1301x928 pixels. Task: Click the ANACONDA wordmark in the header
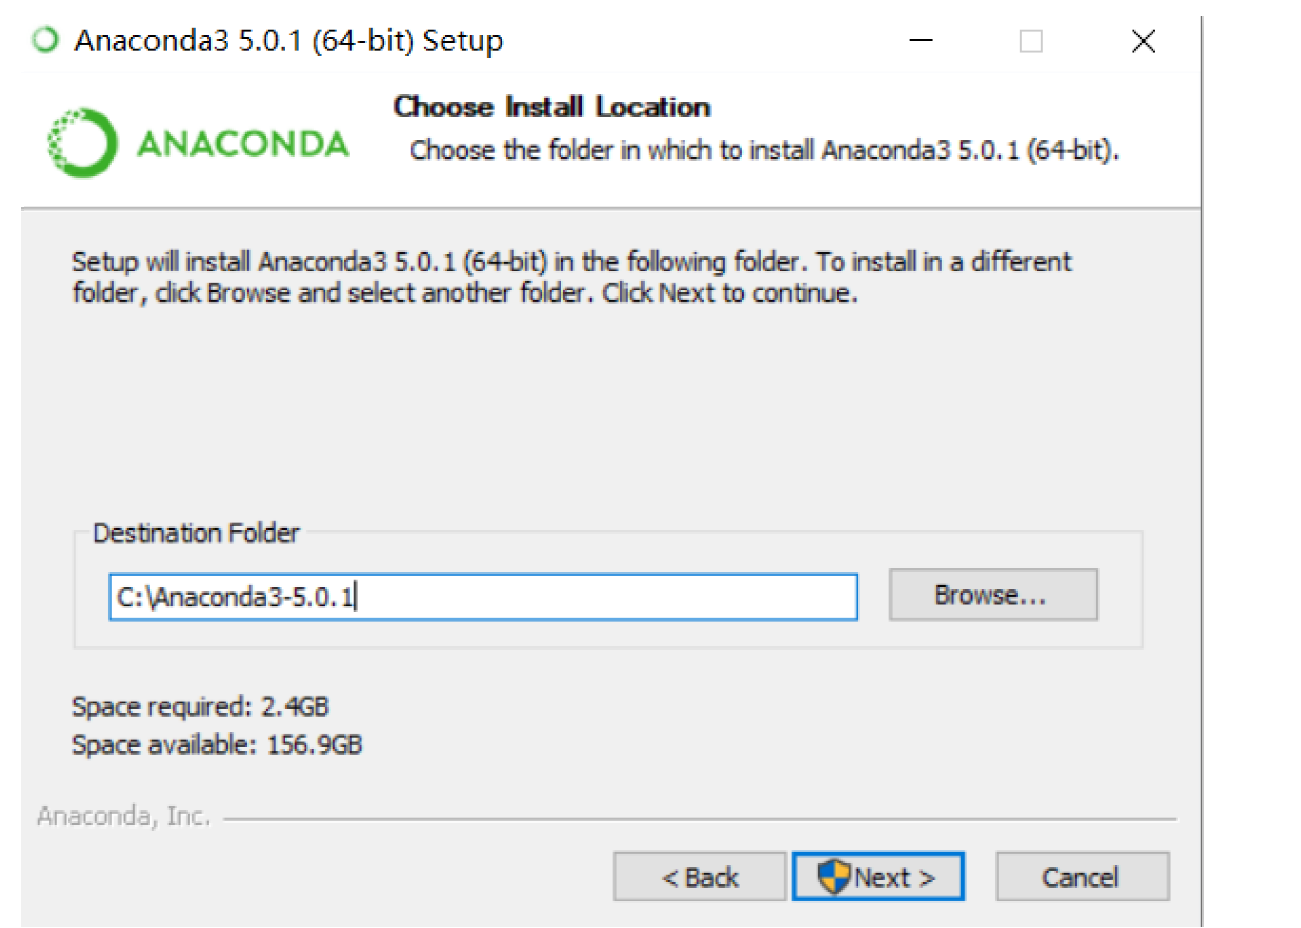[243, 144]
